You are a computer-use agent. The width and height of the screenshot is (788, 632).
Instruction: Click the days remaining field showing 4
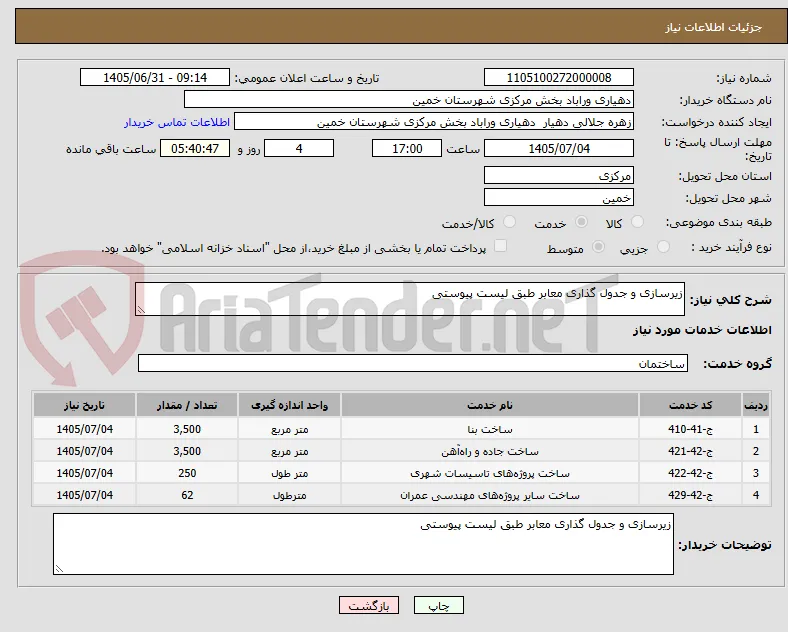[299, 149]
